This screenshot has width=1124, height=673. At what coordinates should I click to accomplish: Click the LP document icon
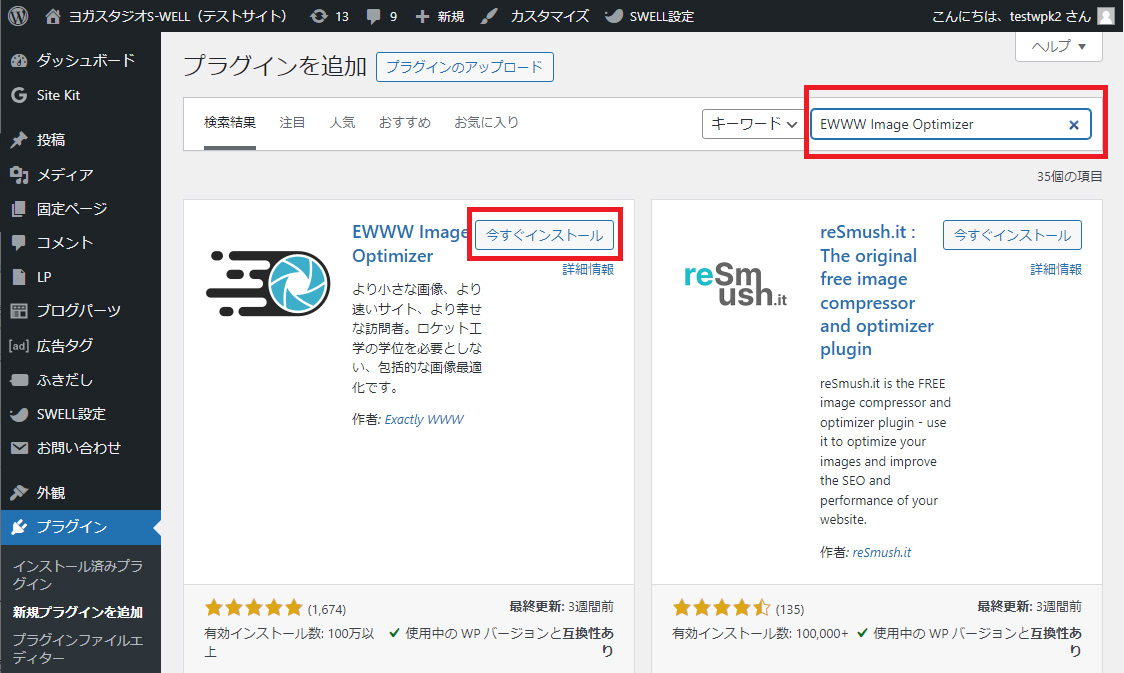19,277
